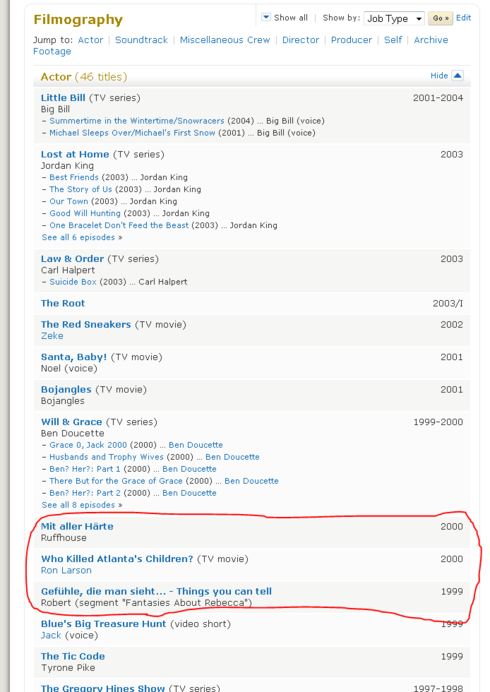
Task: Expand See all 6 episodes
Action: coord(82,237)
